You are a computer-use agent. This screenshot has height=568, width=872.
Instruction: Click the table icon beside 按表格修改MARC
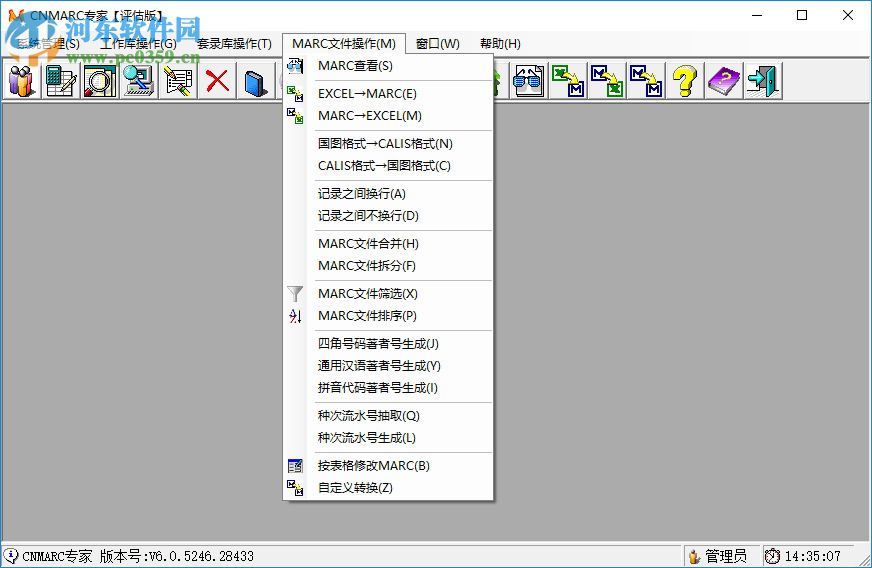(295, 466)
